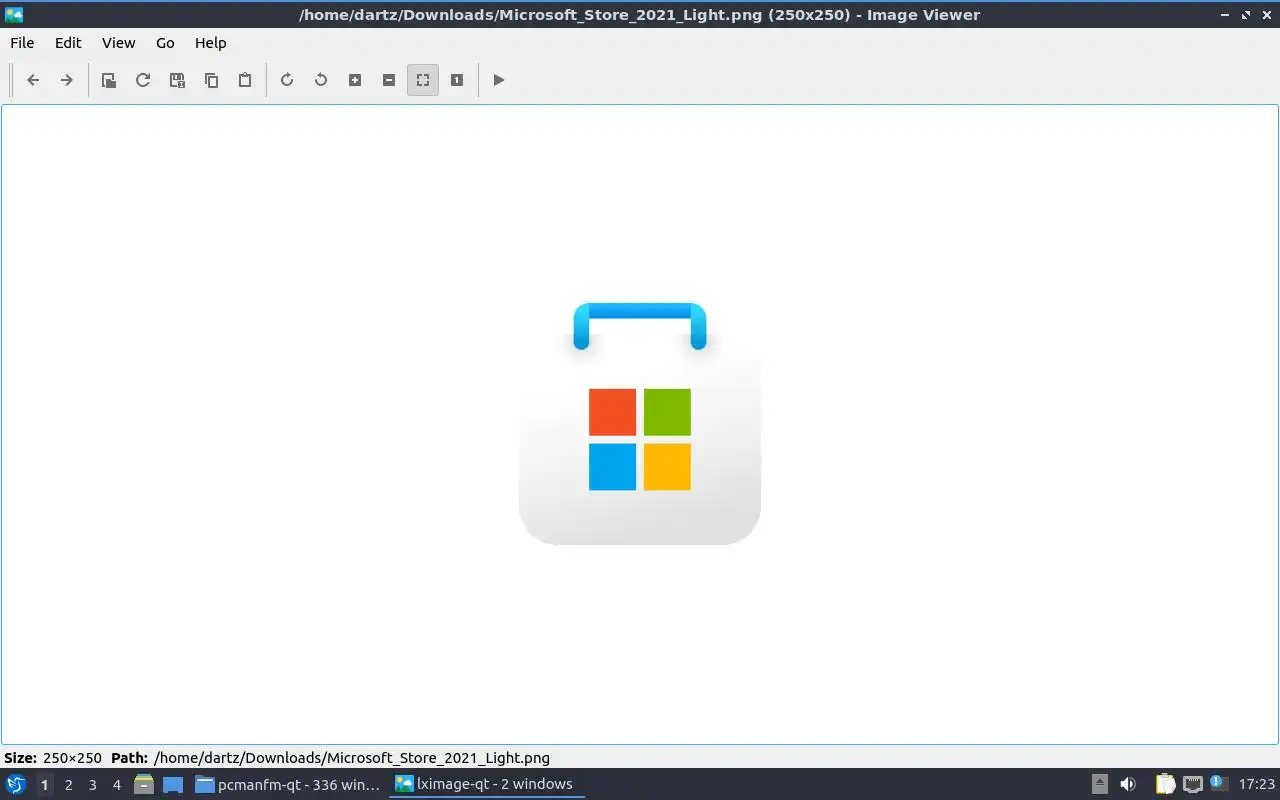Screen dimensions: 1280x800
Task: Minimize the Image Viewer window
Action: (1226, 14)
